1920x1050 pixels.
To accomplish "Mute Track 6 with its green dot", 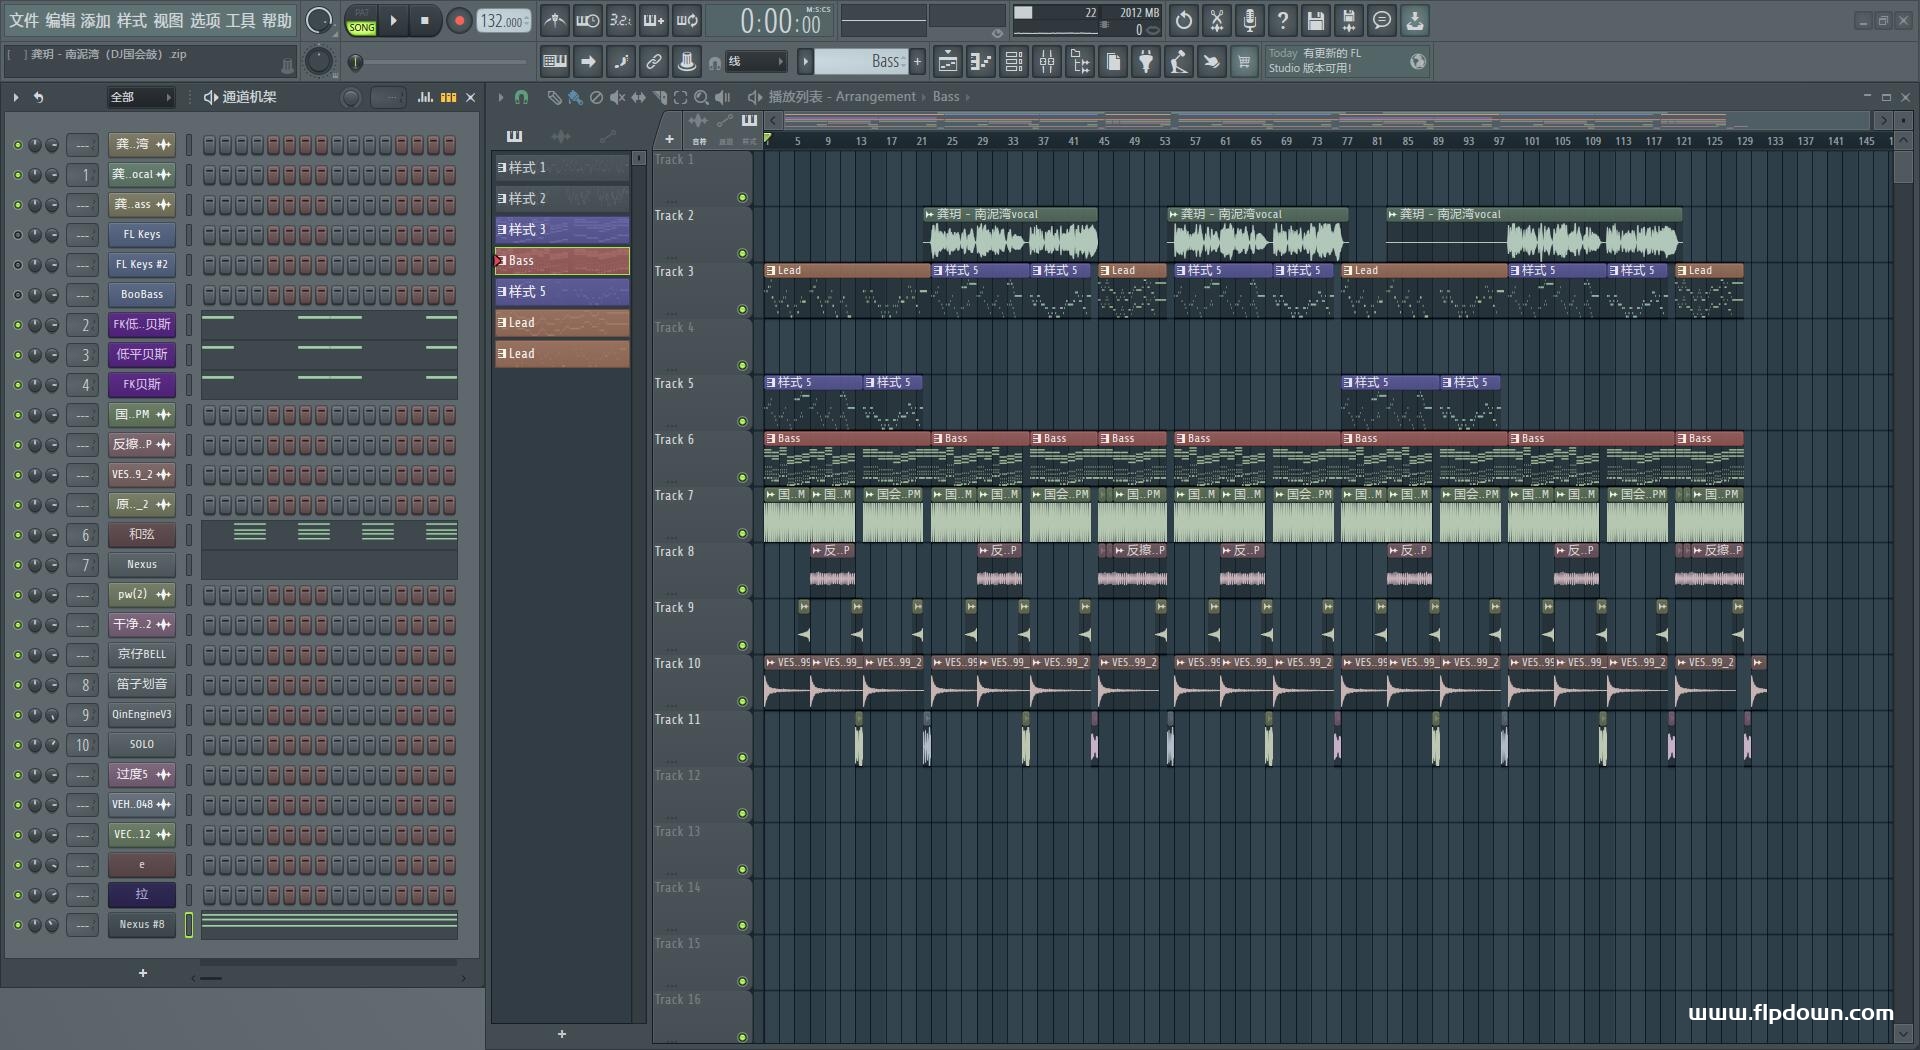I will click(742, 478).
